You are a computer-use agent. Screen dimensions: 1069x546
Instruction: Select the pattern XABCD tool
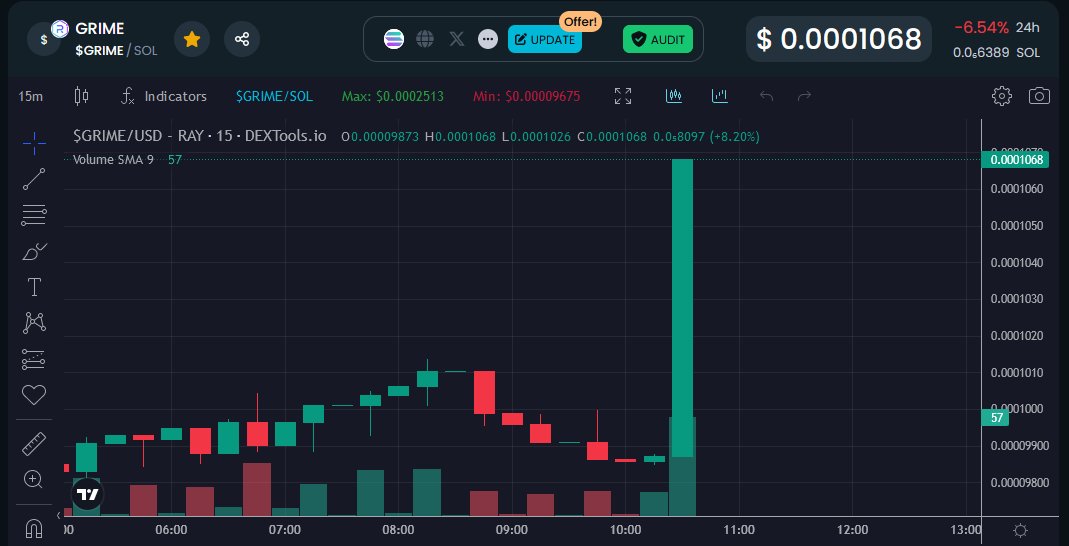pyautogui.click(x=34, y=323)
